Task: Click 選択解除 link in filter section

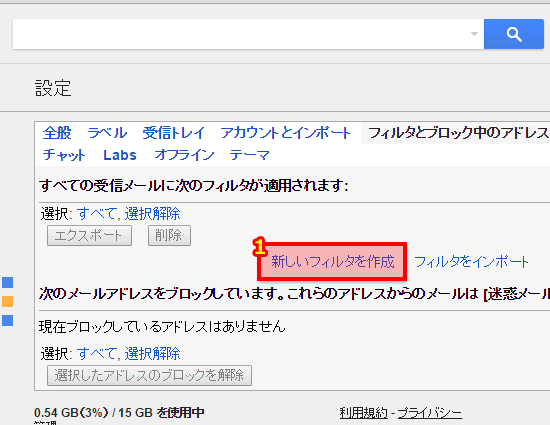Action: coord(153,214)
